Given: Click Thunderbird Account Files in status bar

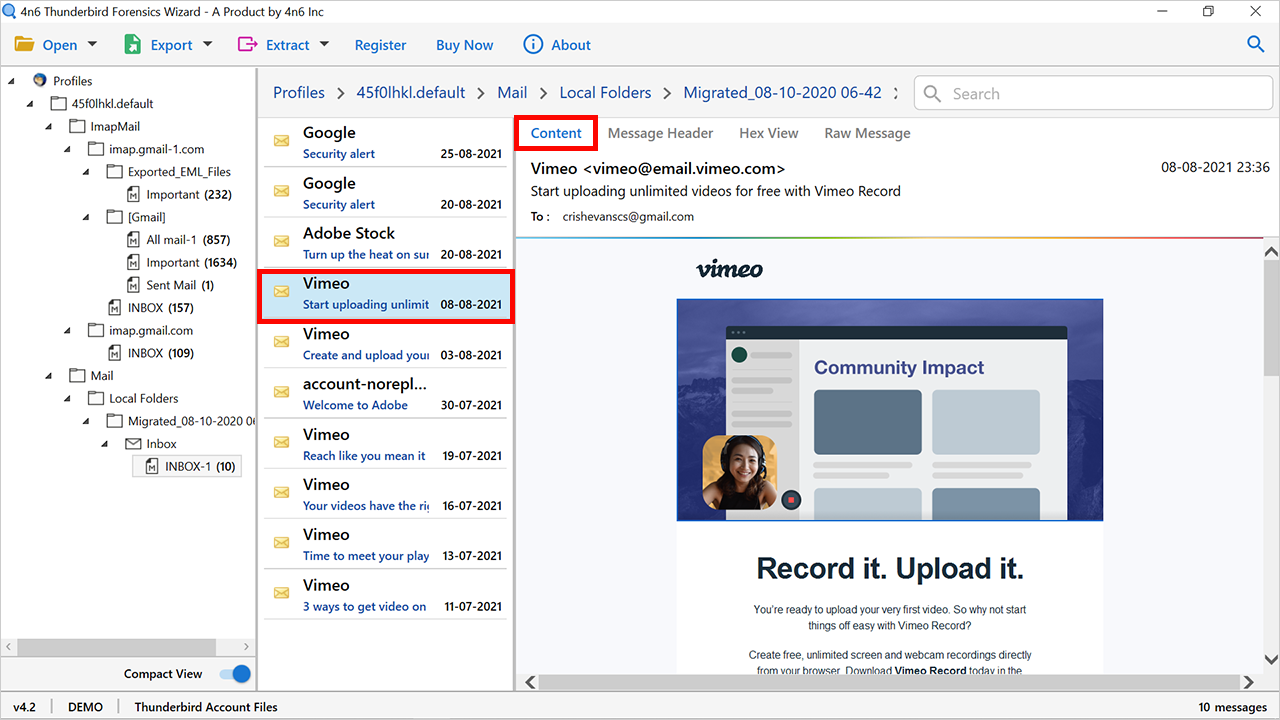Looking at the screenshot, I should tap(206, 707).
